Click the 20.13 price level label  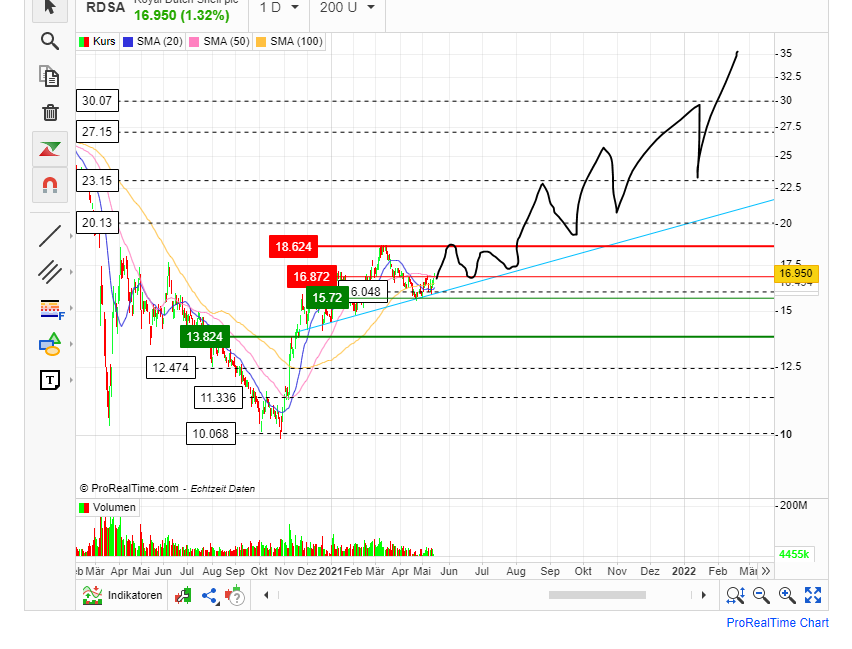97,223
